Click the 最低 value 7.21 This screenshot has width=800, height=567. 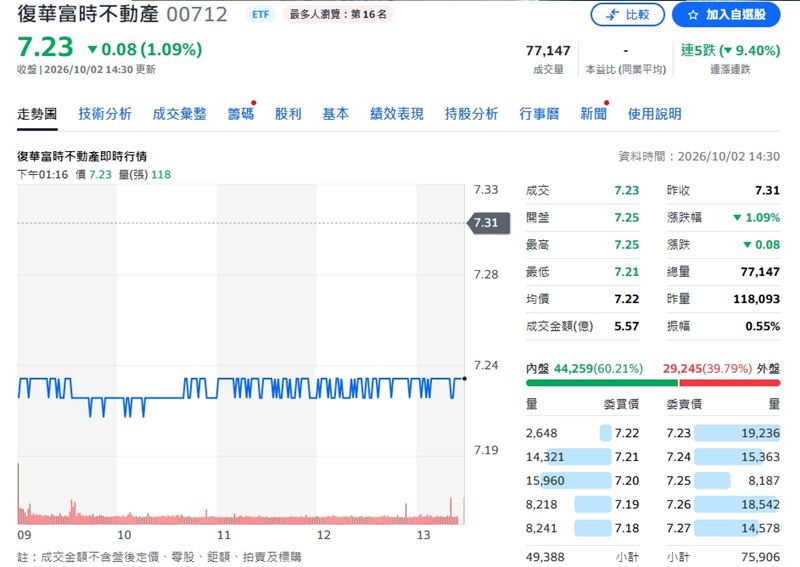coord(627,272)
